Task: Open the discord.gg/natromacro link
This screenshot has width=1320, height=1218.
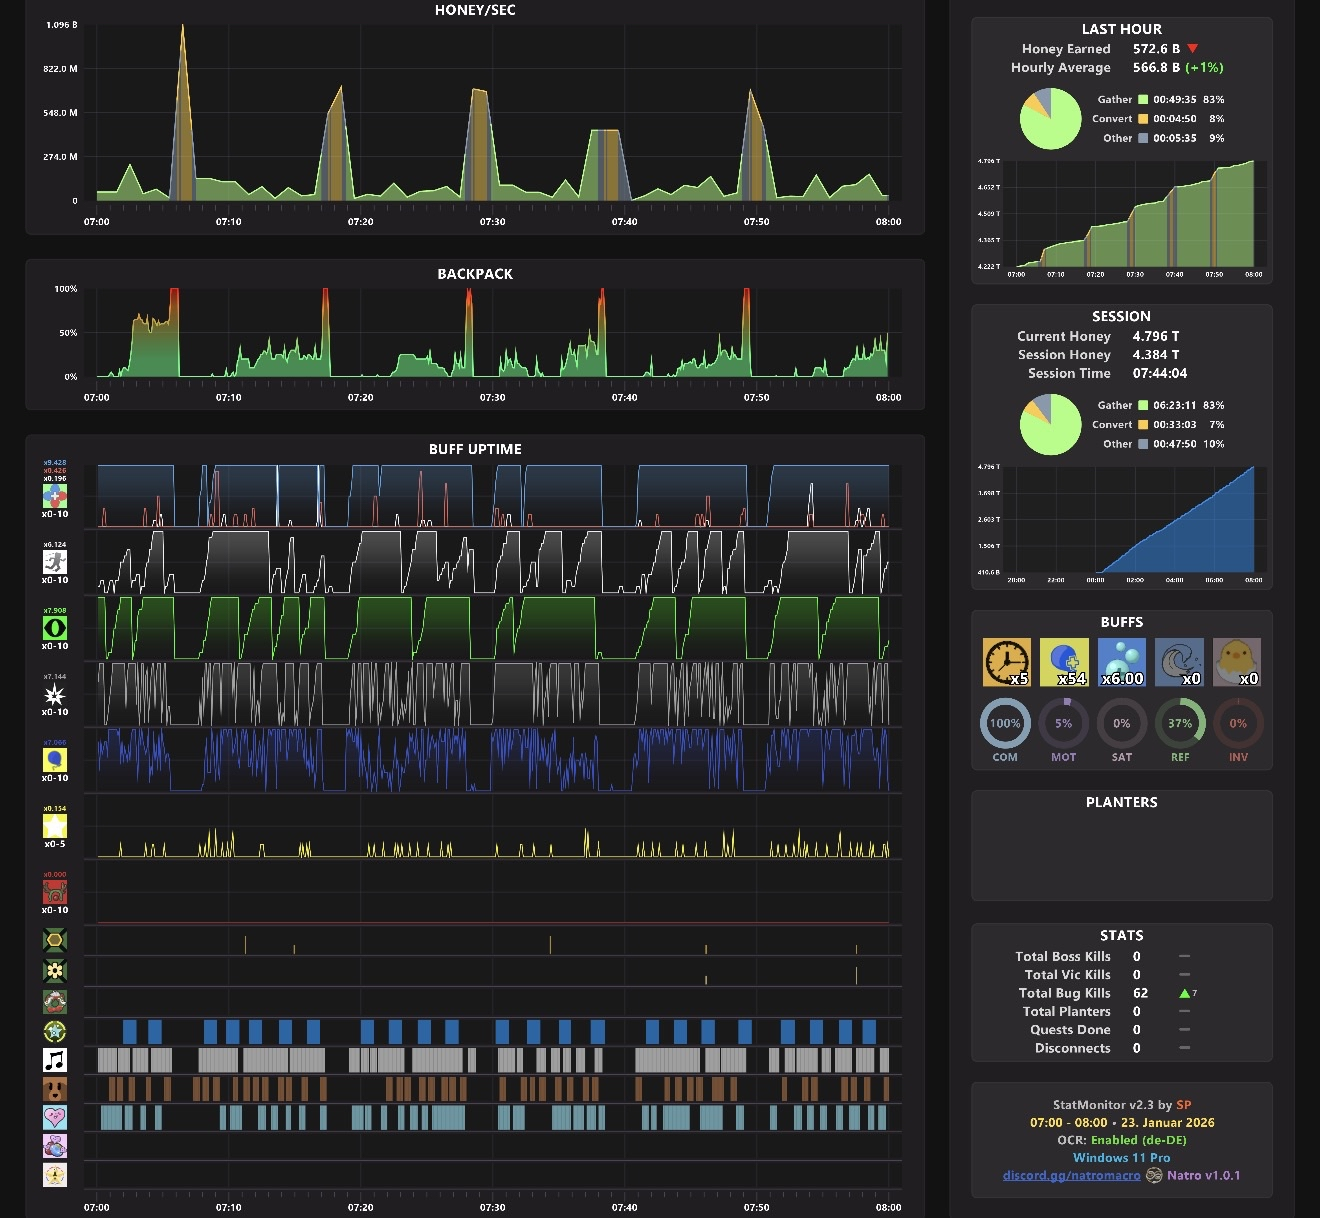Action: coord(1071,1176)
